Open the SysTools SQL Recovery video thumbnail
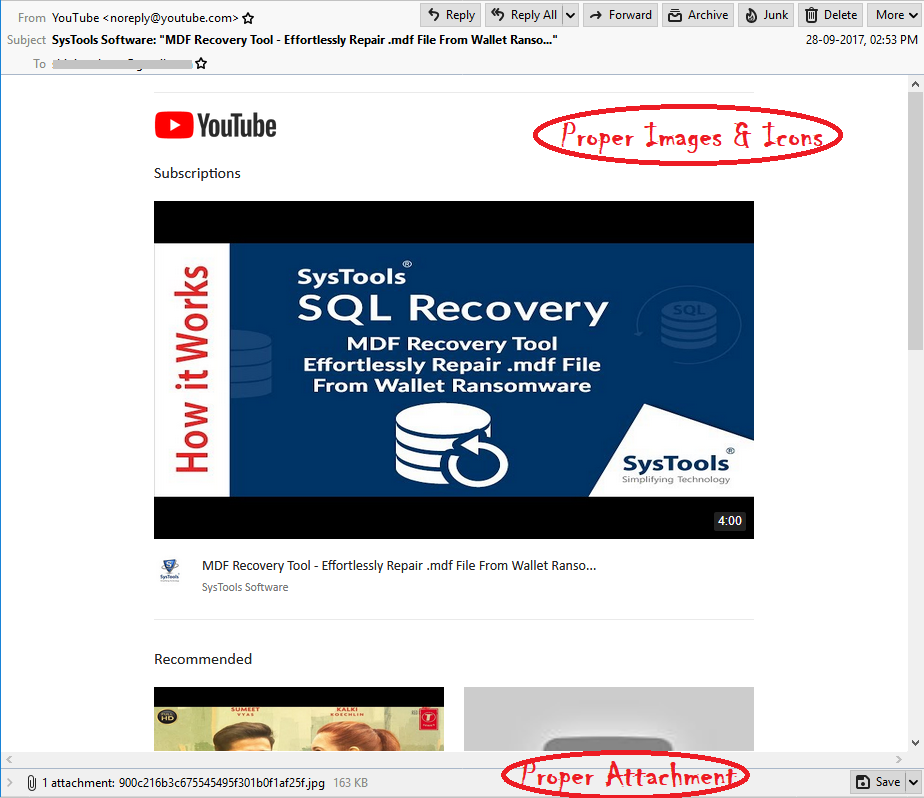Screen dimensions: 924x798 tap(454, 370)
